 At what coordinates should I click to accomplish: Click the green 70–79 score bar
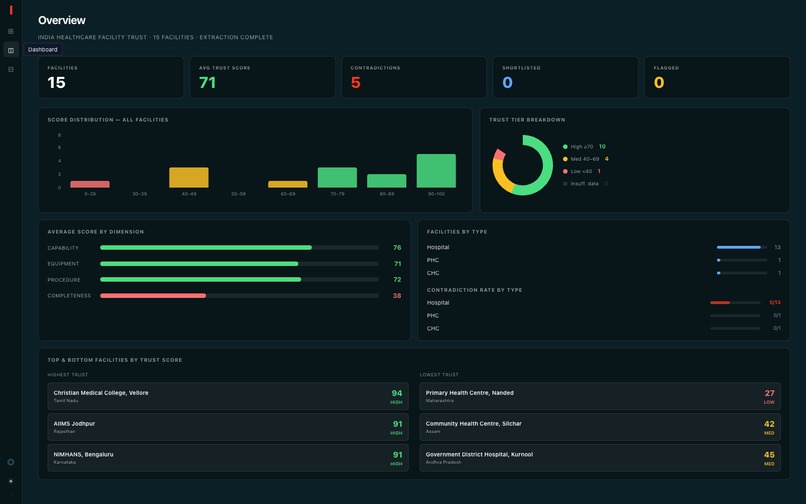(337, 177)
